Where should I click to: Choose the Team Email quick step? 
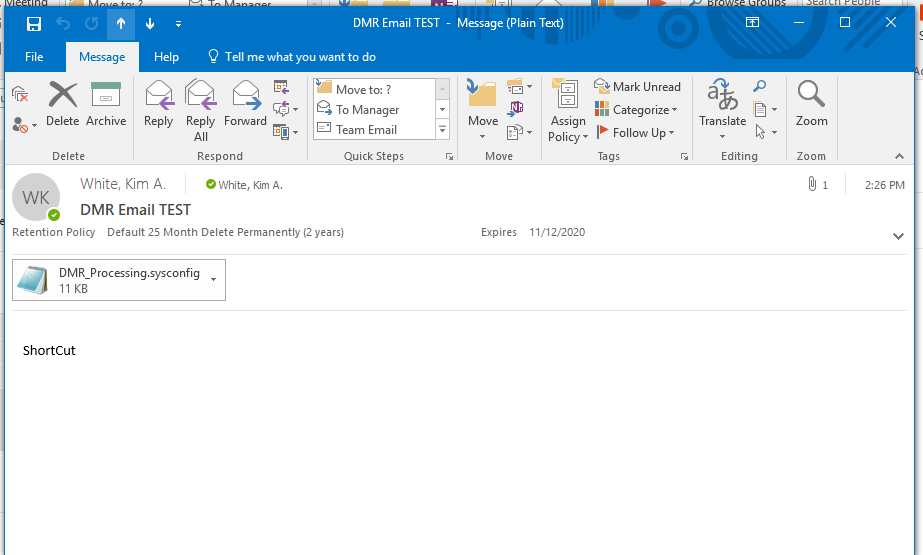pyautogui.click(x=375, y=129)
